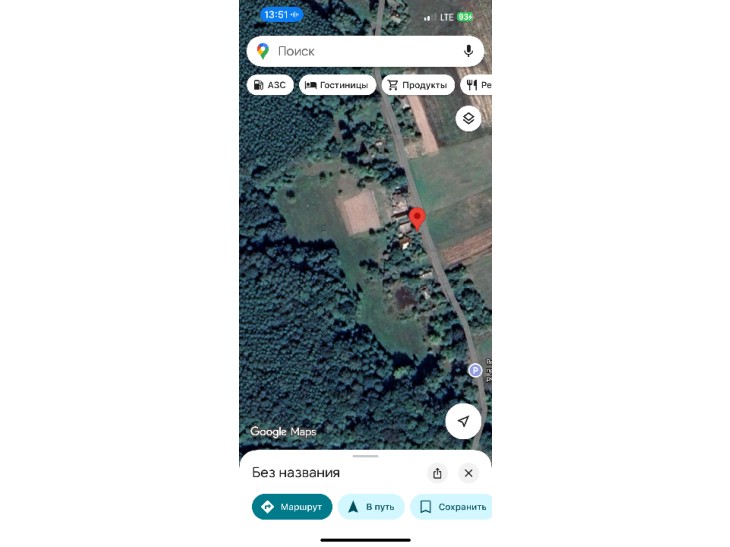Tap the 13:51 status bar time pill
Viewport: 730px width, 547px height.
281,14
